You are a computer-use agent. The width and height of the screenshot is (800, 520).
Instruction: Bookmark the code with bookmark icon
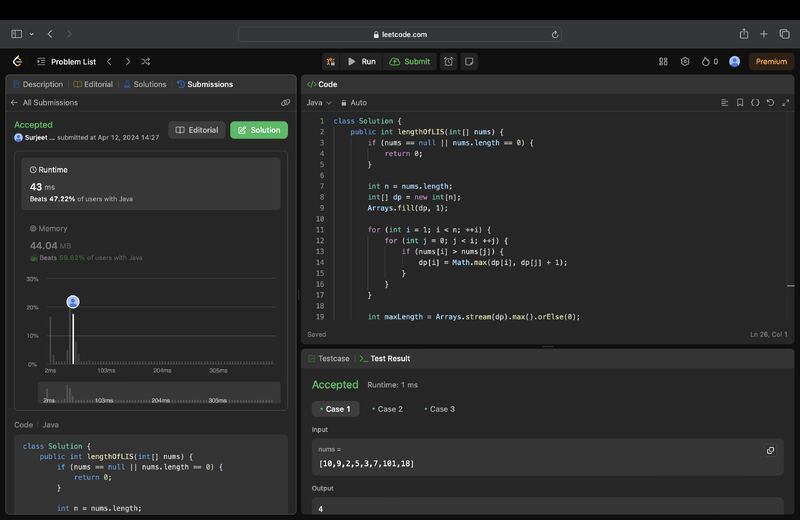coord(740,102)
